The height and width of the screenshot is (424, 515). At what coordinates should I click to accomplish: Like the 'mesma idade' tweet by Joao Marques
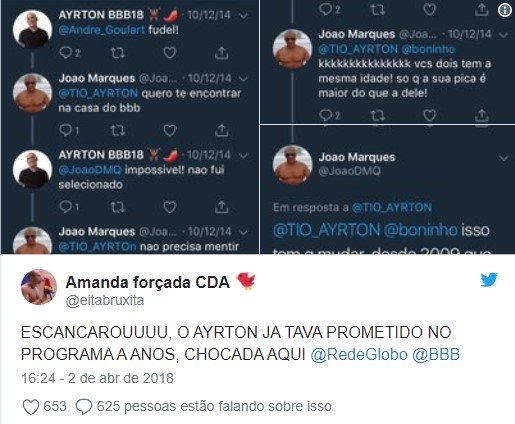pos(430,115)
